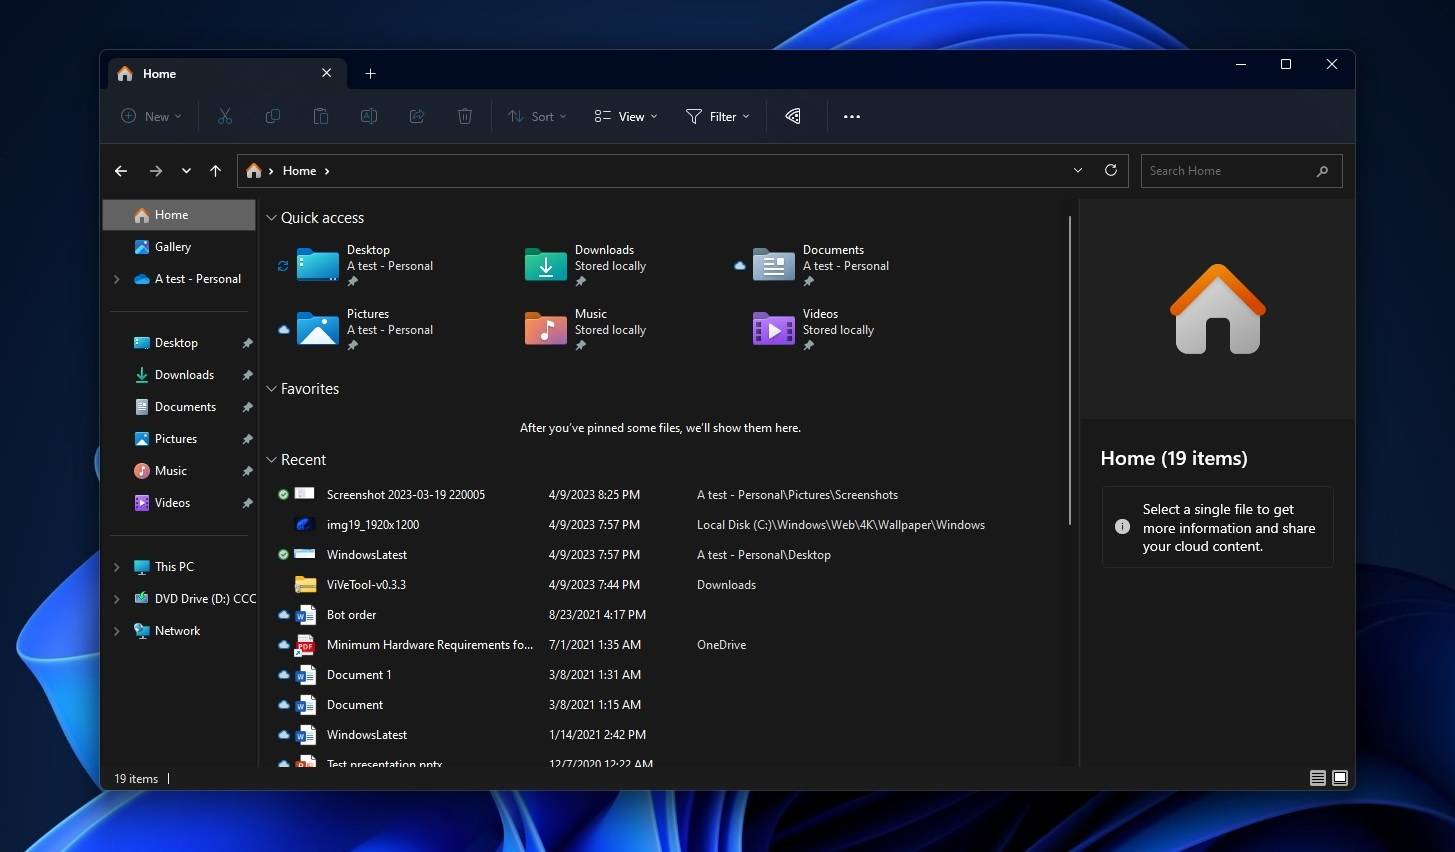The image size is (1455, 852).
Task: Unpin Downloads from the sidebar
Action: 247,374
